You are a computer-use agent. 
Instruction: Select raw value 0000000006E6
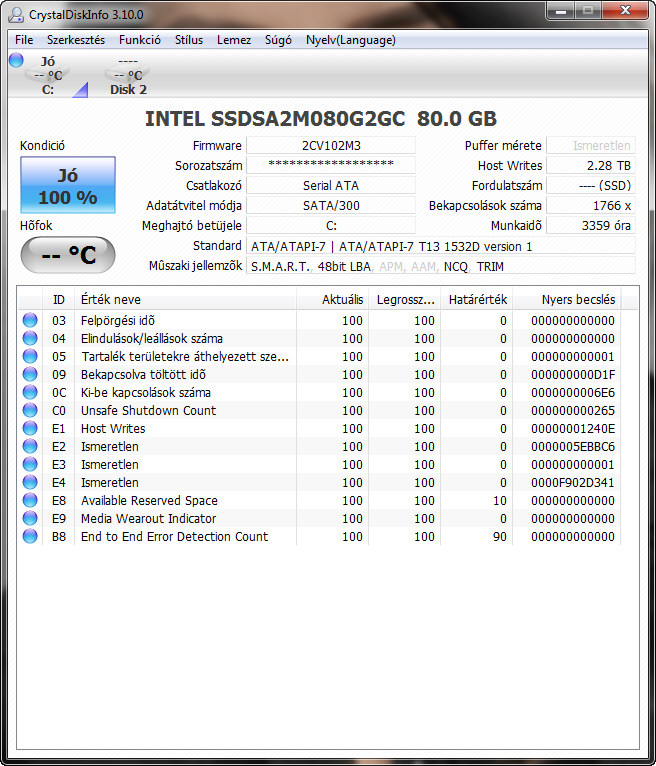pyautogui.click(x=573, y=393)
